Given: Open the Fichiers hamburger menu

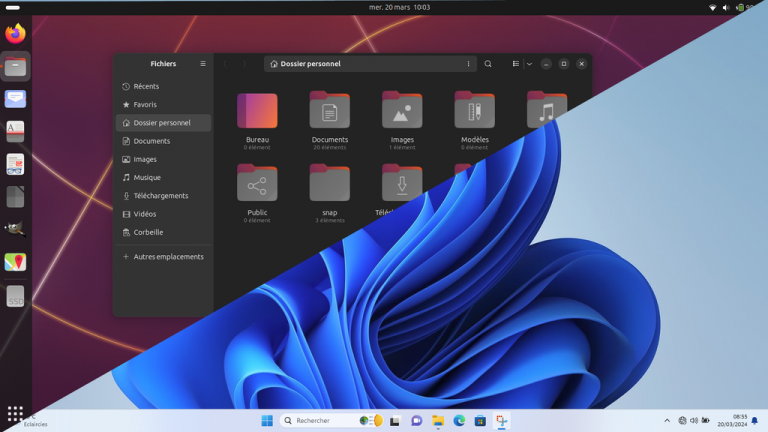Looking at the screenshot, I should [203, 64].
